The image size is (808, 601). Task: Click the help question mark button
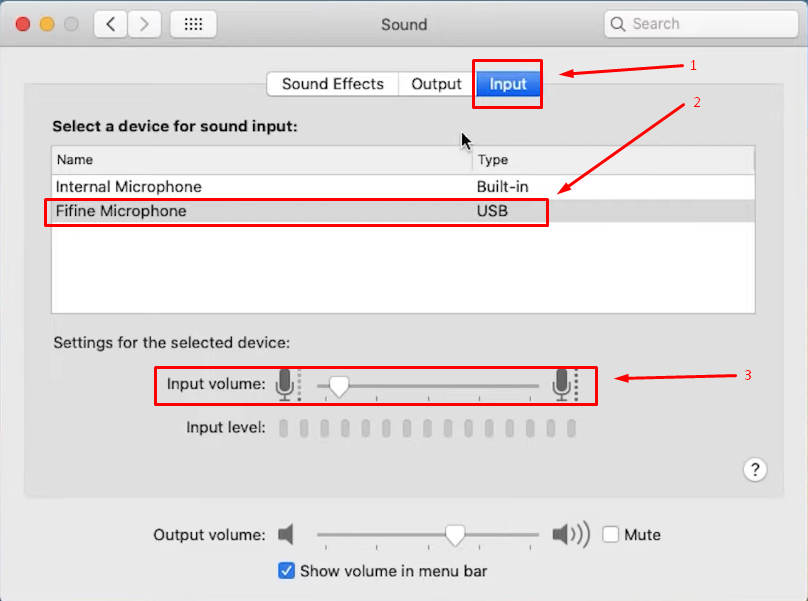pyautogui.click(x=755, y=470)
